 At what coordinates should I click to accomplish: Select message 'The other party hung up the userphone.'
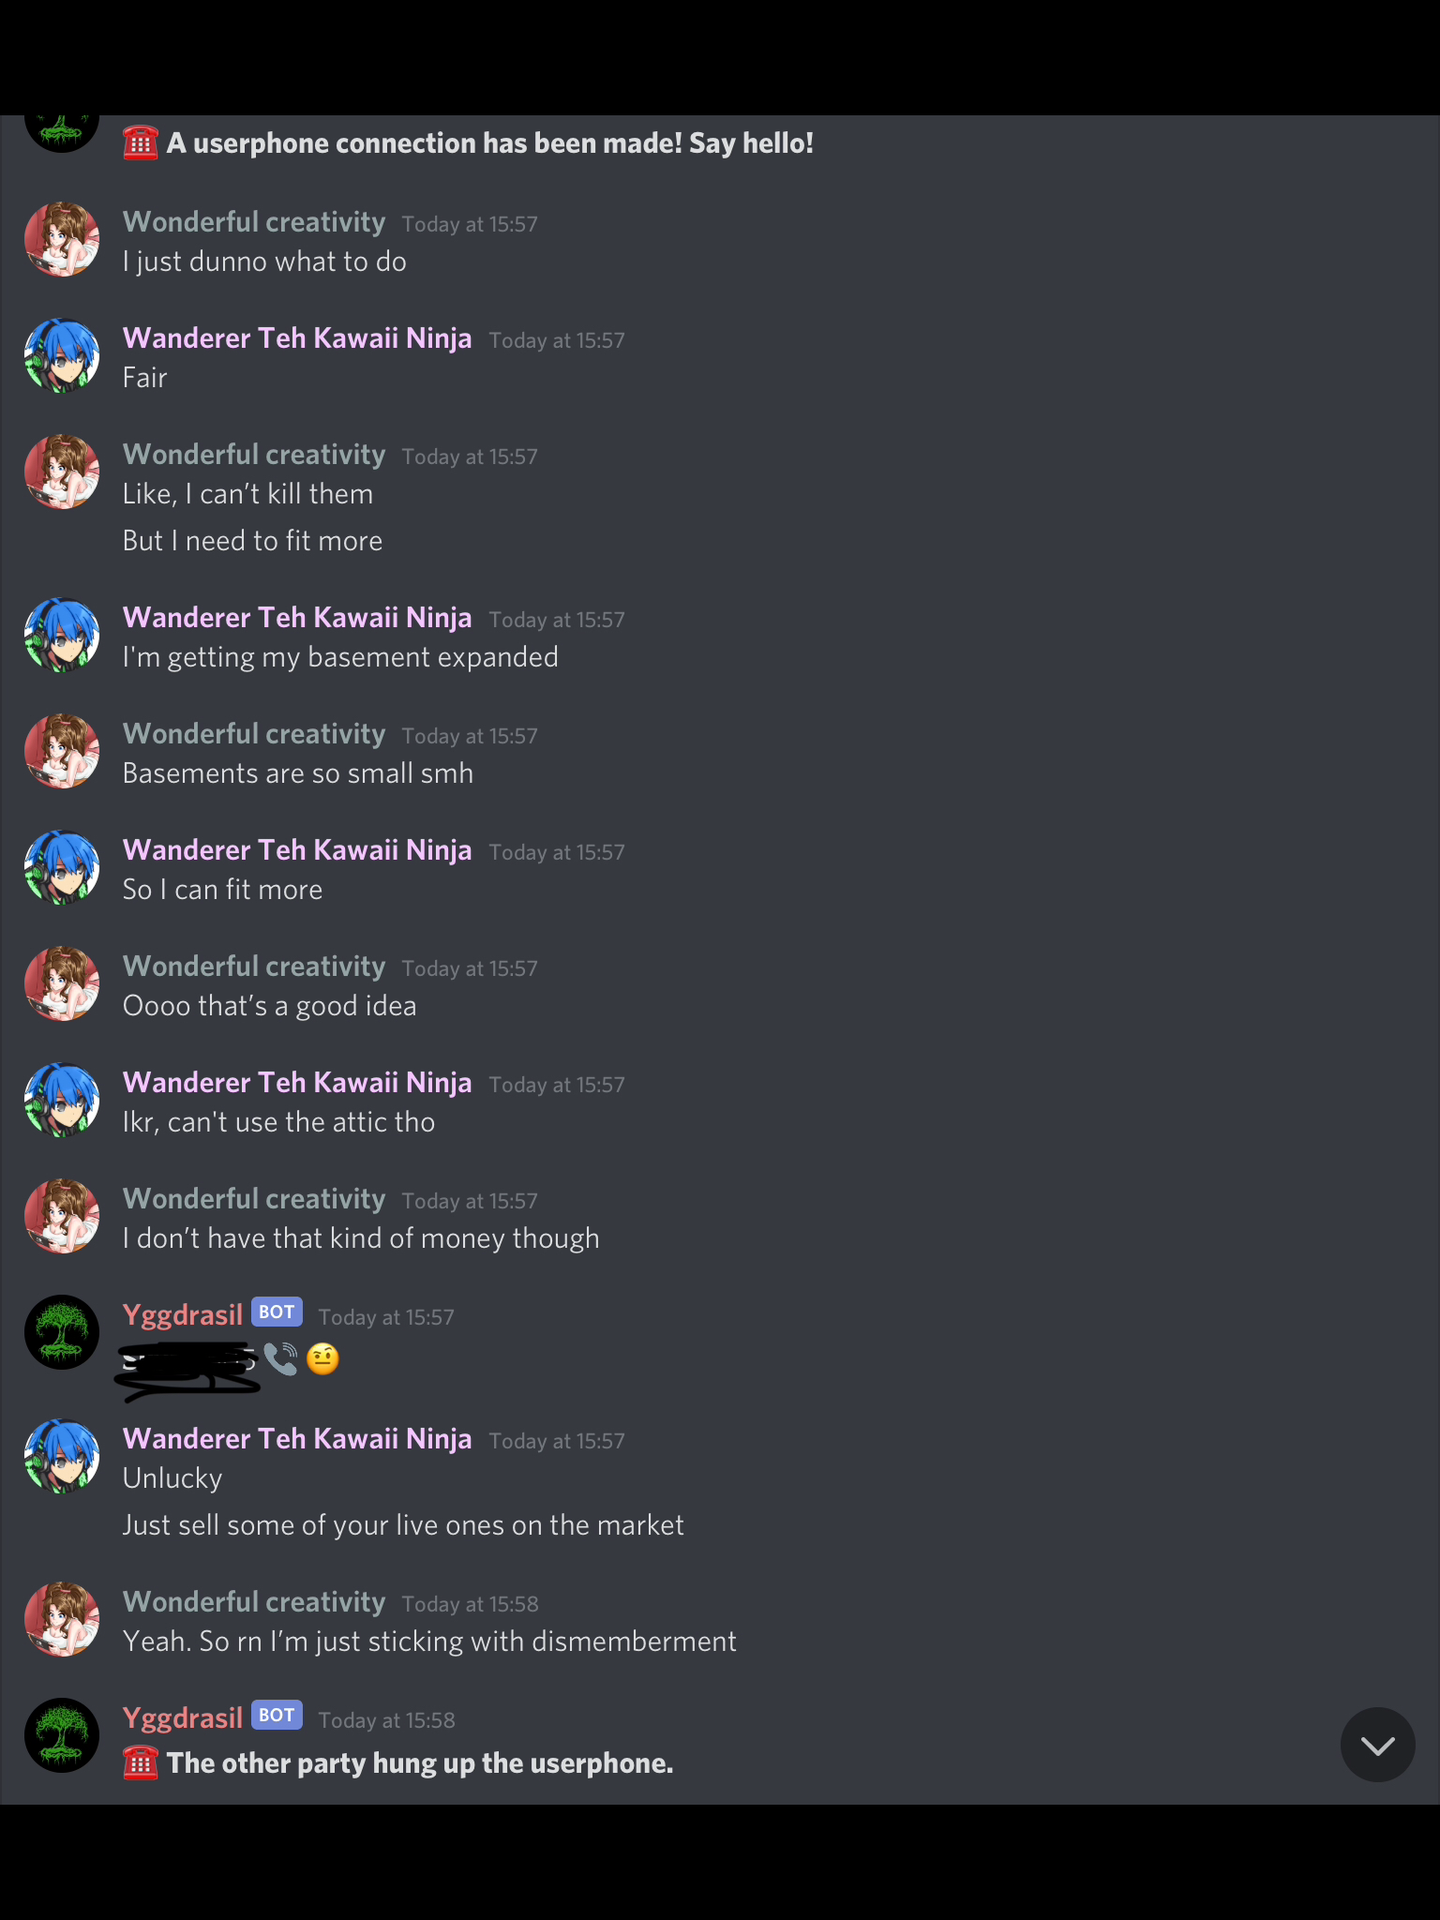point(420,1763)
